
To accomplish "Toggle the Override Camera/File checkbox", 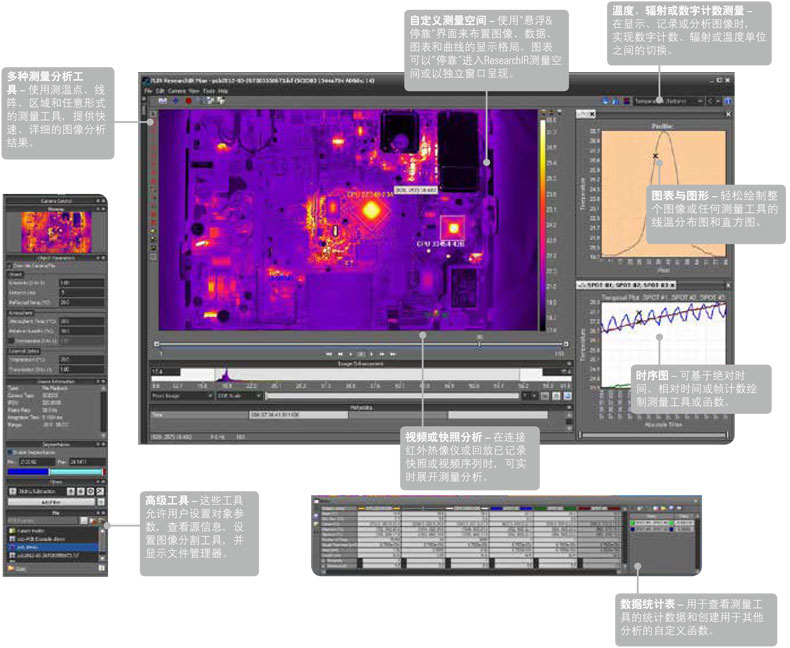I will click(x=10, y=264).
